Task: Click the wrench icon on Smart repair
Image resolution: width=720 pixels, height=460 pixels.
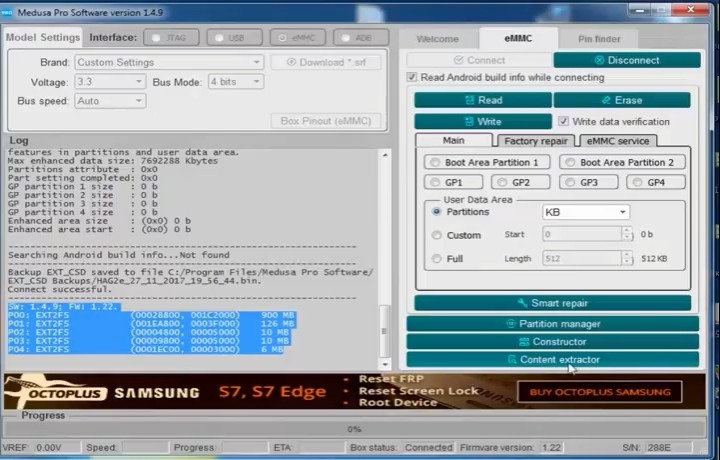Action: pos(522,303)
